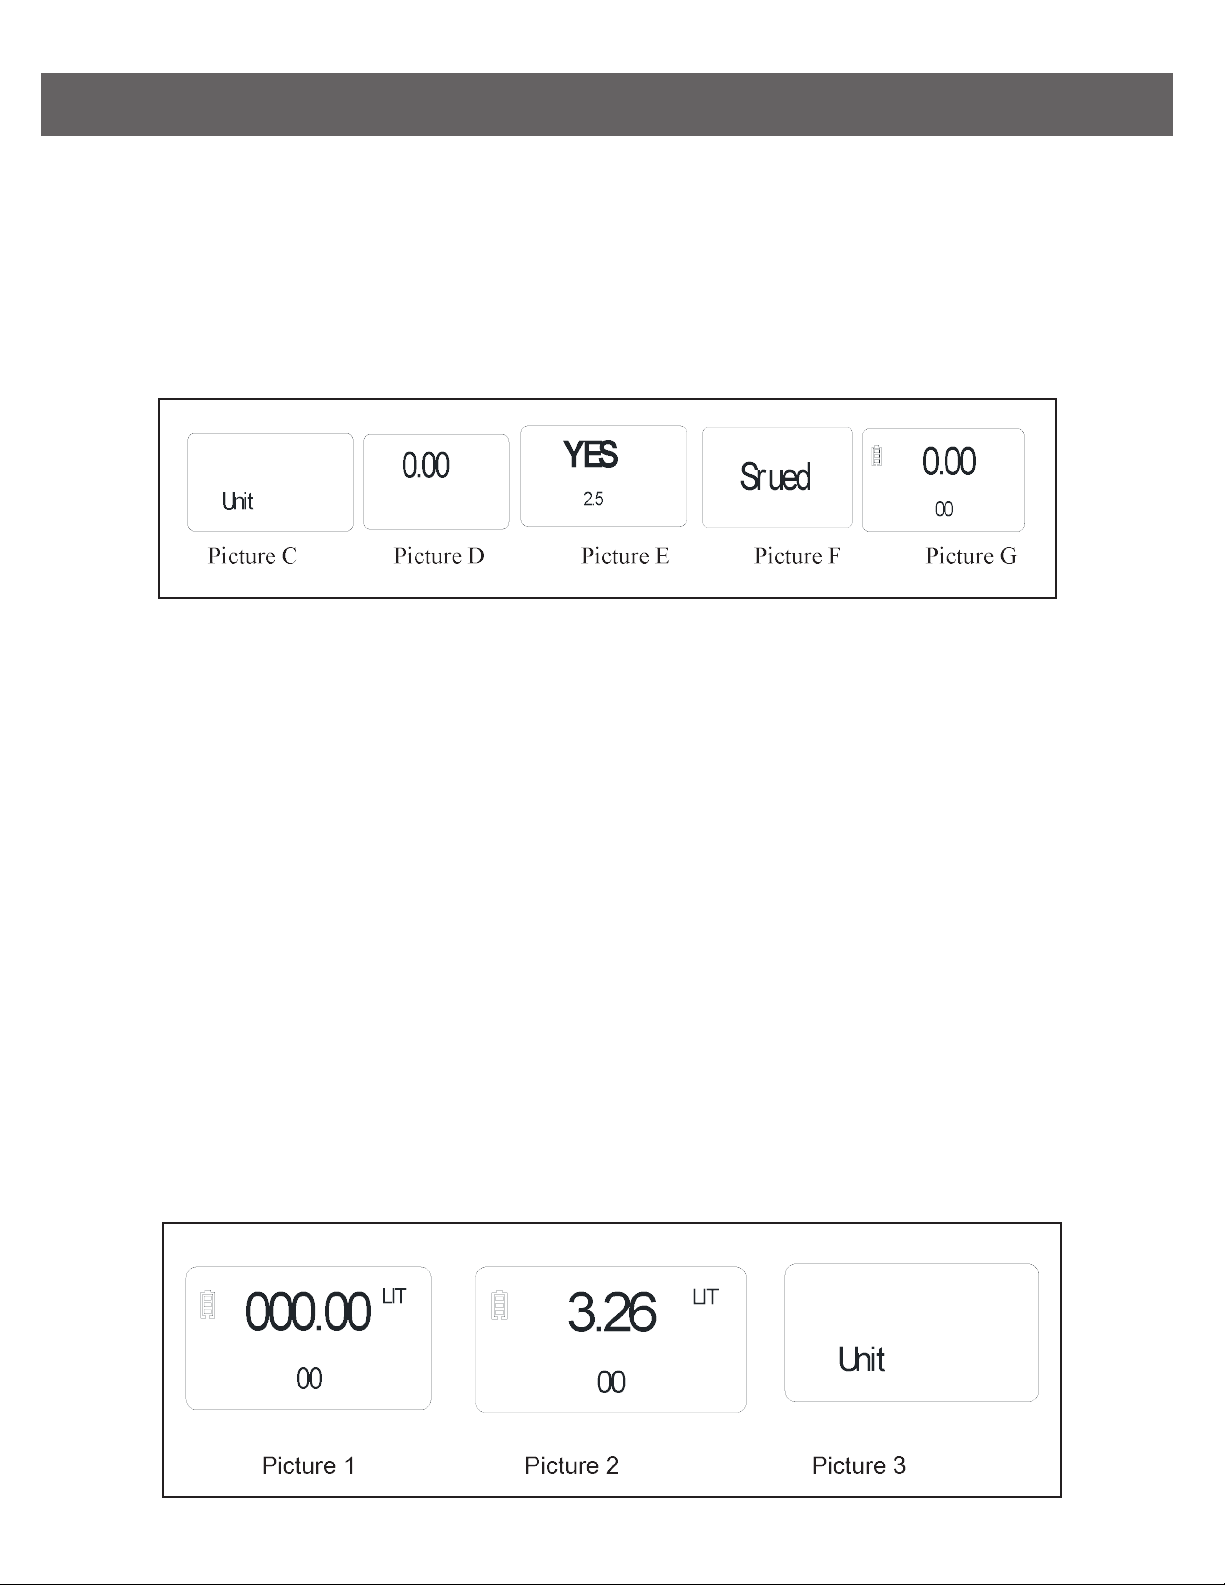Click the battery icon in Picture 1 display
Image resolution: width=1225 pixels, height=1585 pixels.
tap(208, 1304)
